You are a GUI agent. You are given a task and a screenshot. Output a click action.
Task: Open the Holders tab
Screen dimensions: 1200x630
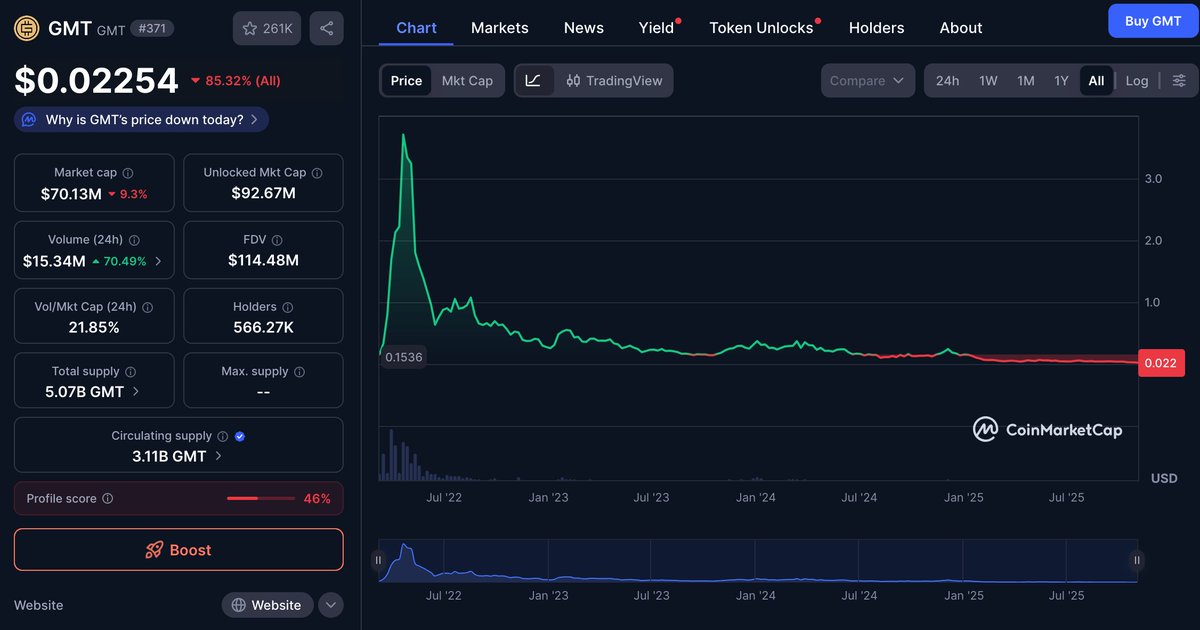(x=877, y=28)
